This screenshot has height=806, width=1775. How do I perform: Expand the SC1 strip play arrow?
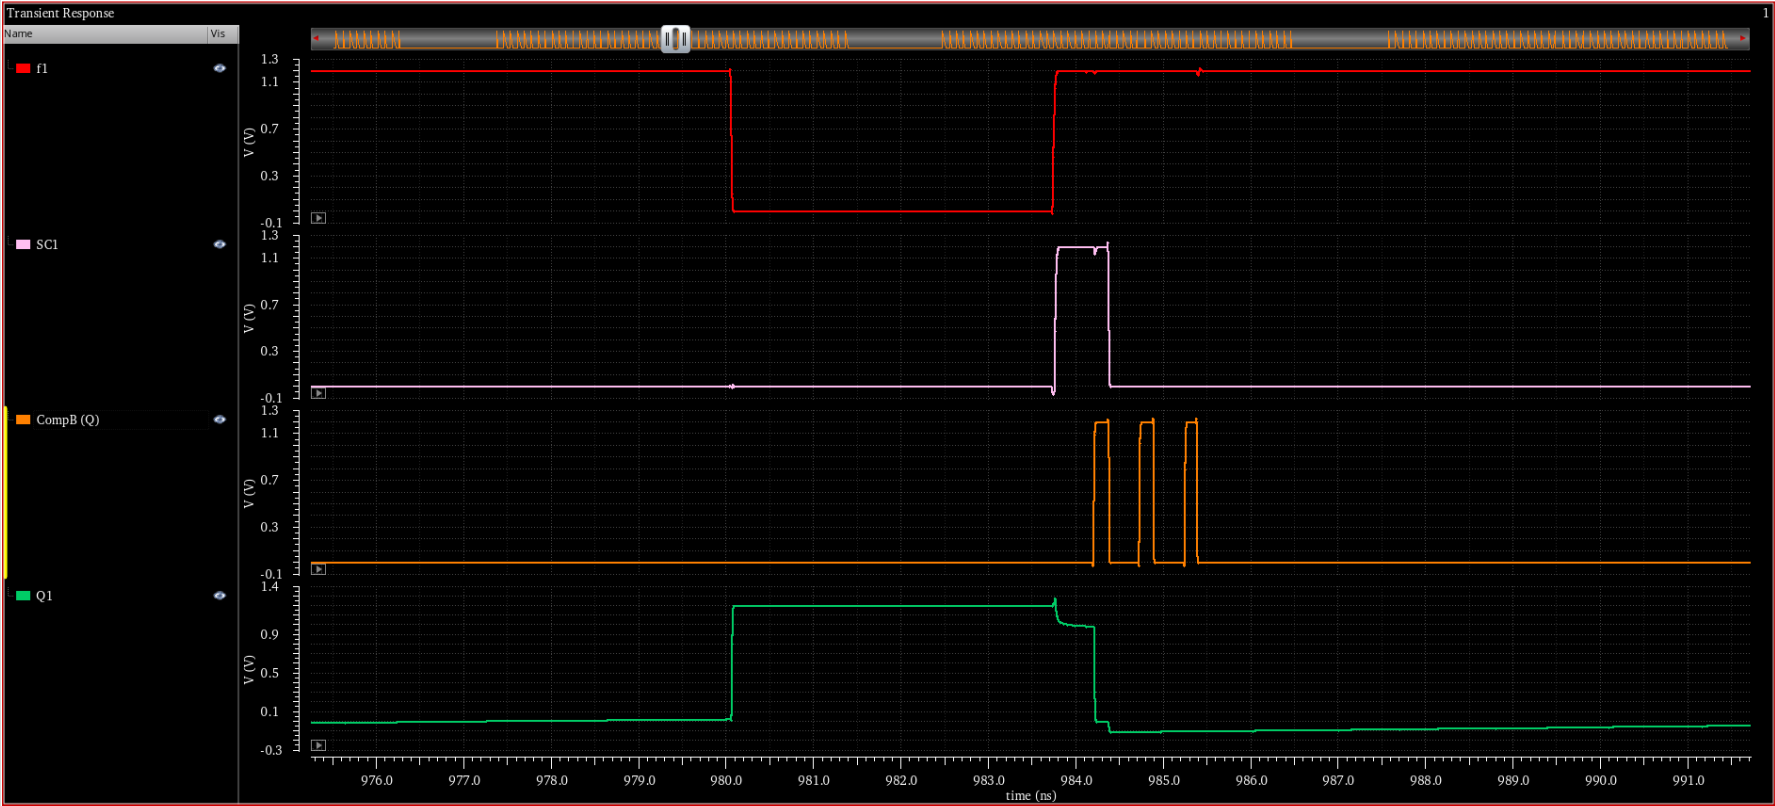pos(318,393)
